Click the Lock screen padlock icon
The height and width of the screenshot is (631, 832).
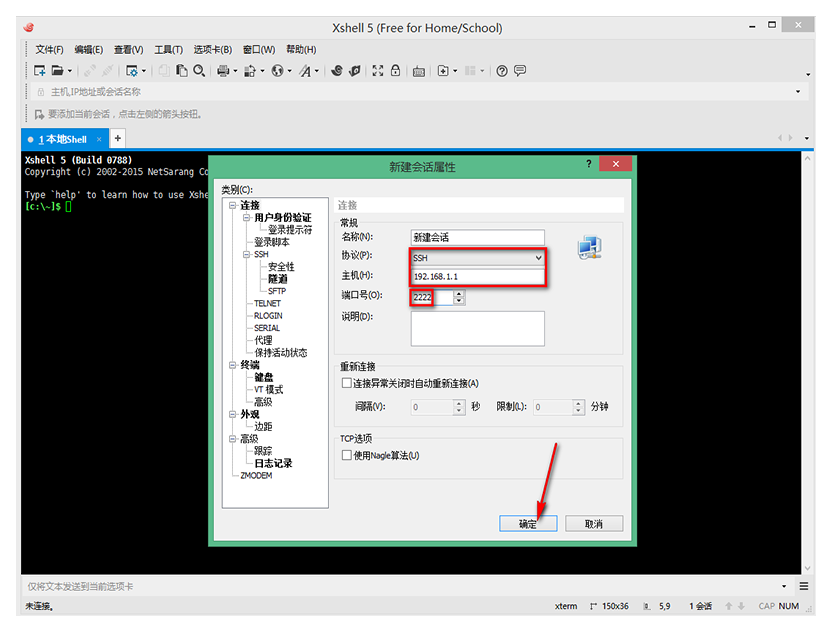coord(396,71)
